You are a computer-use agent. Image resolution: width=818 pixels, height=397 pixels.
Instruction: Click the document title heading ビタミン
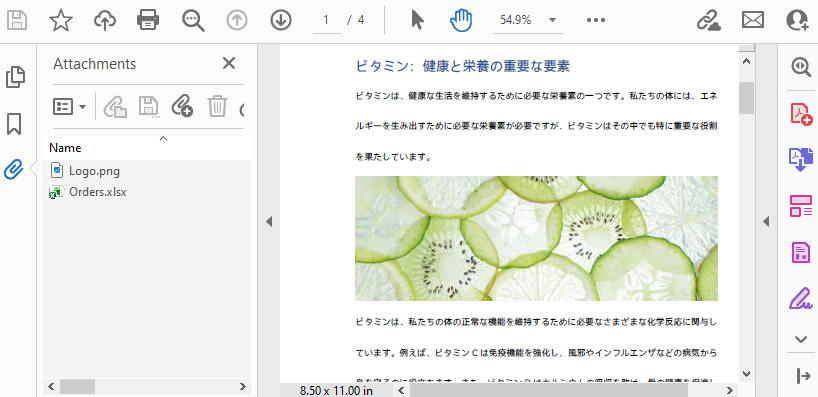point(462,66)
